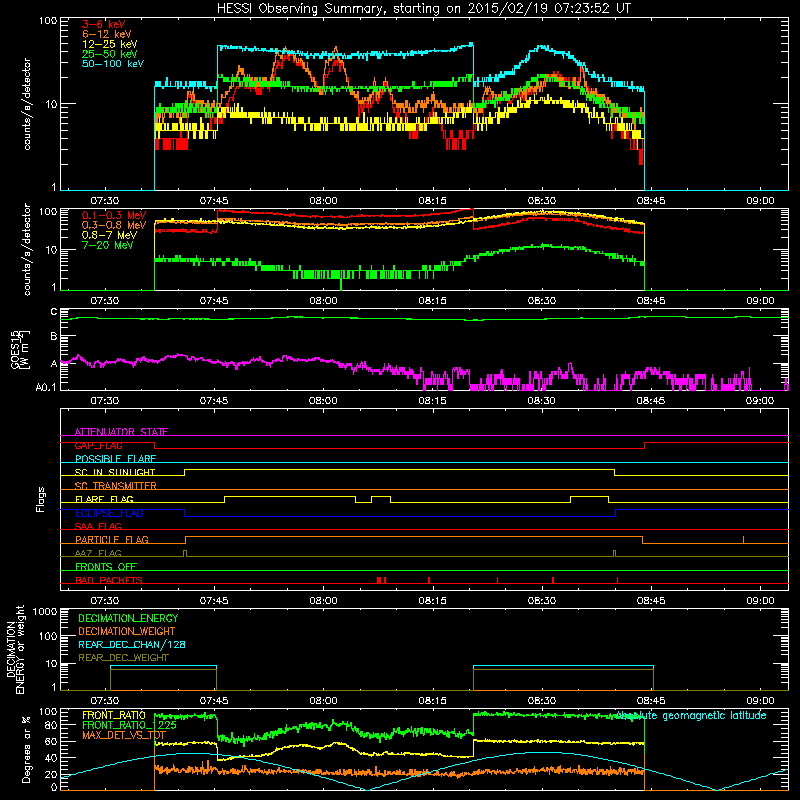Select the SC_IN_SUNLIGHT flag label
The width and height of the screenshot is (800, 800).
point(115,472)
